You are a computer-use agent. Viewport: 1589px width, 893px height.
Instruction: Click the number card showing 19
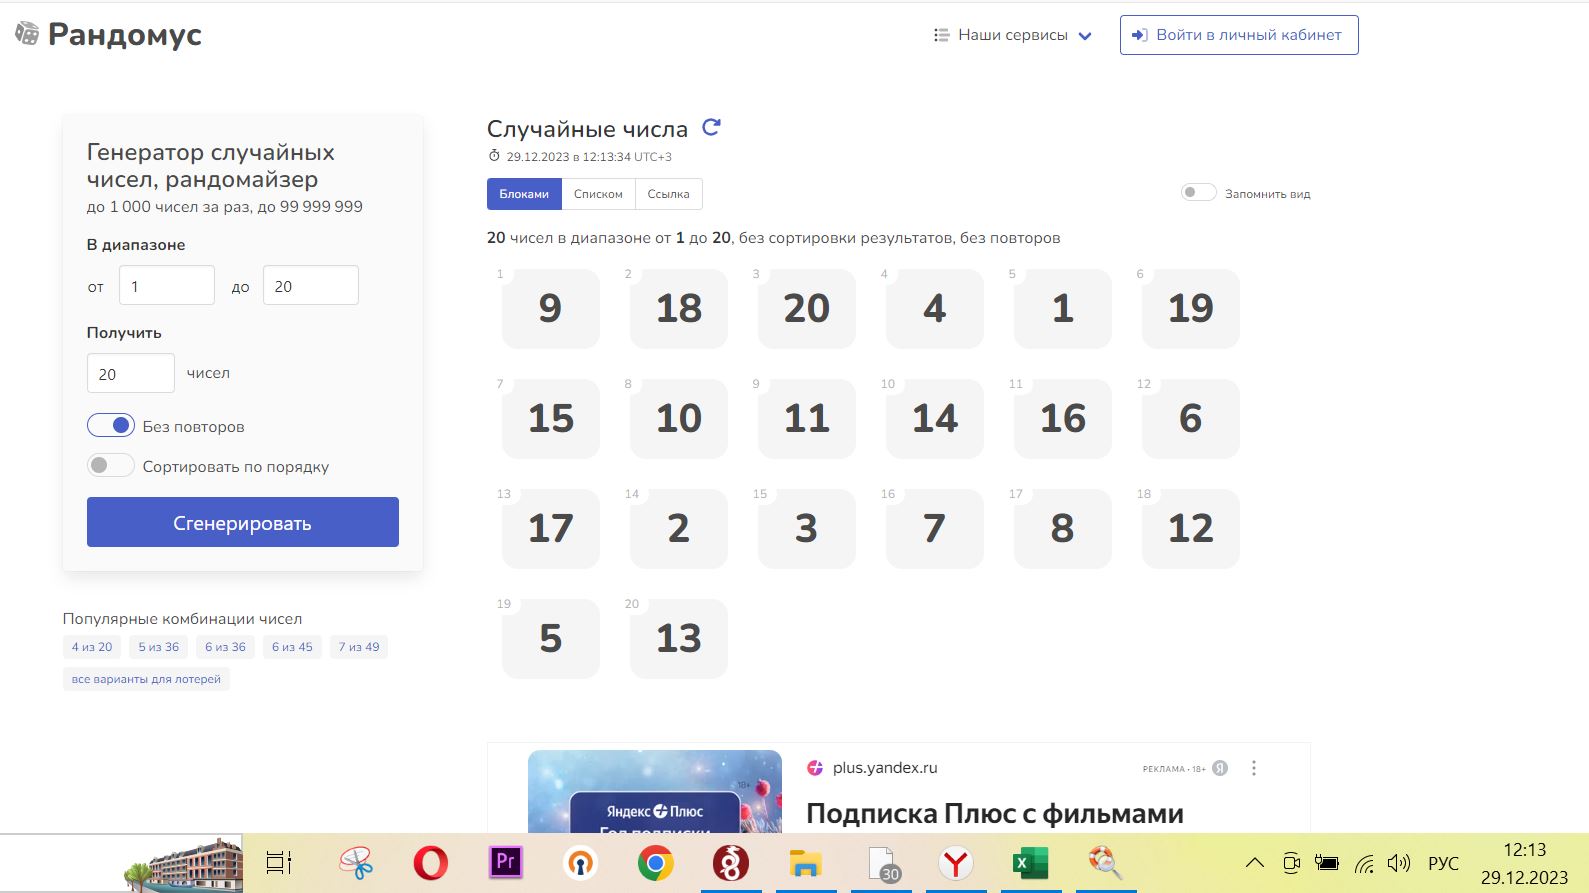tap(1191, 308)
